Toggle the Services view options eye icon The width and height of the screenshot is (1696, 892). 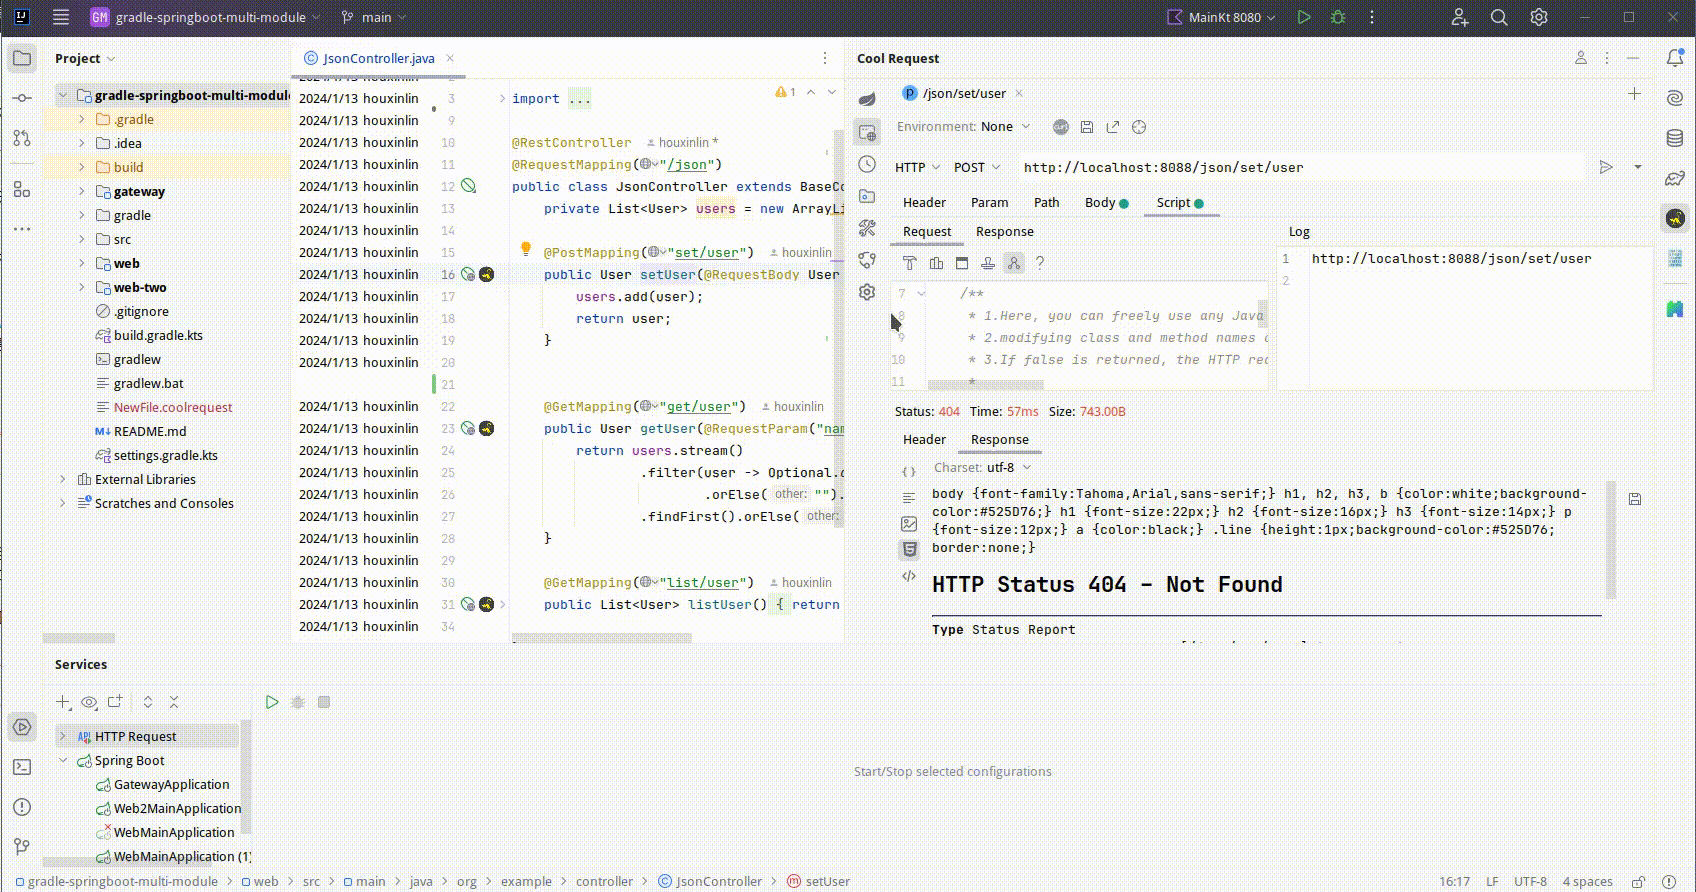pyautogui.click(x=89, y=702)
